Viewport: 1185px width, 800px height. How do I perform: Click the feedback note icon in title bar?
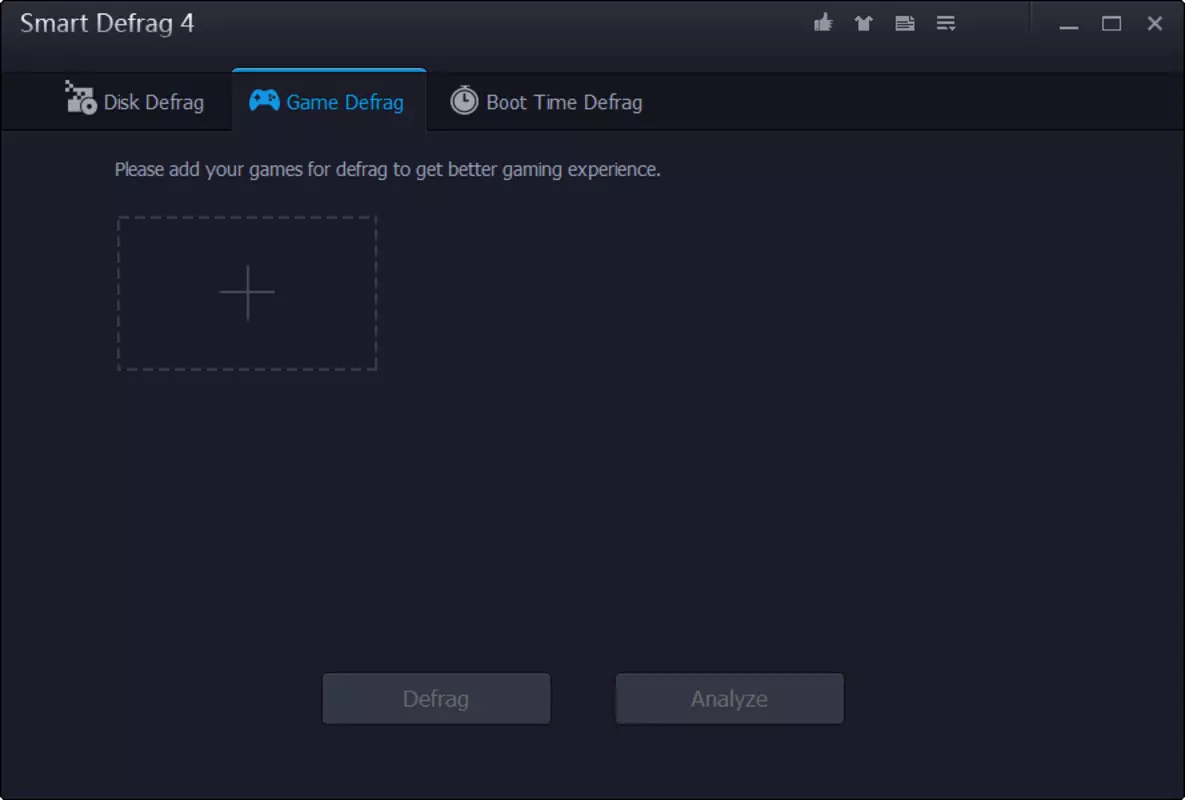pos(905,23)
